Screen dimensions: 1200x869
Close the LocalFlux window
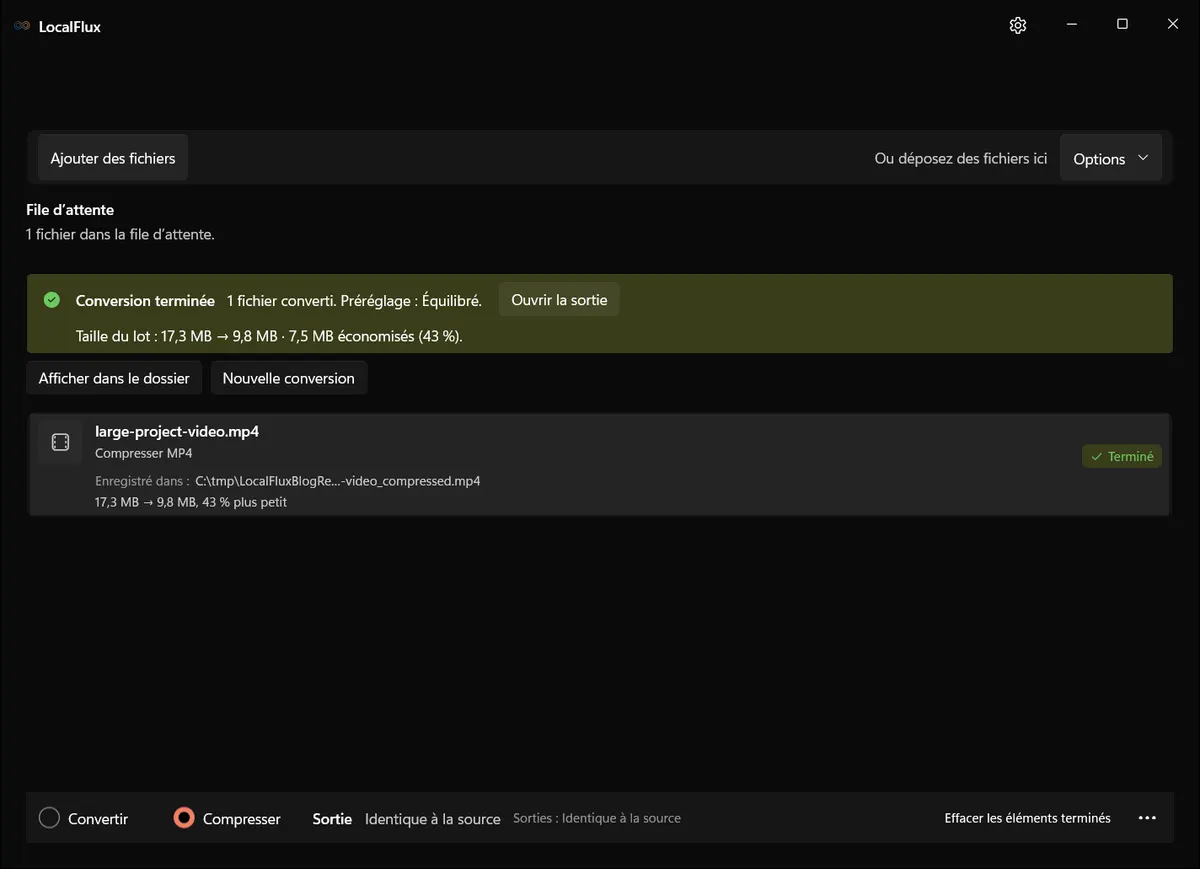[1174, 25]
